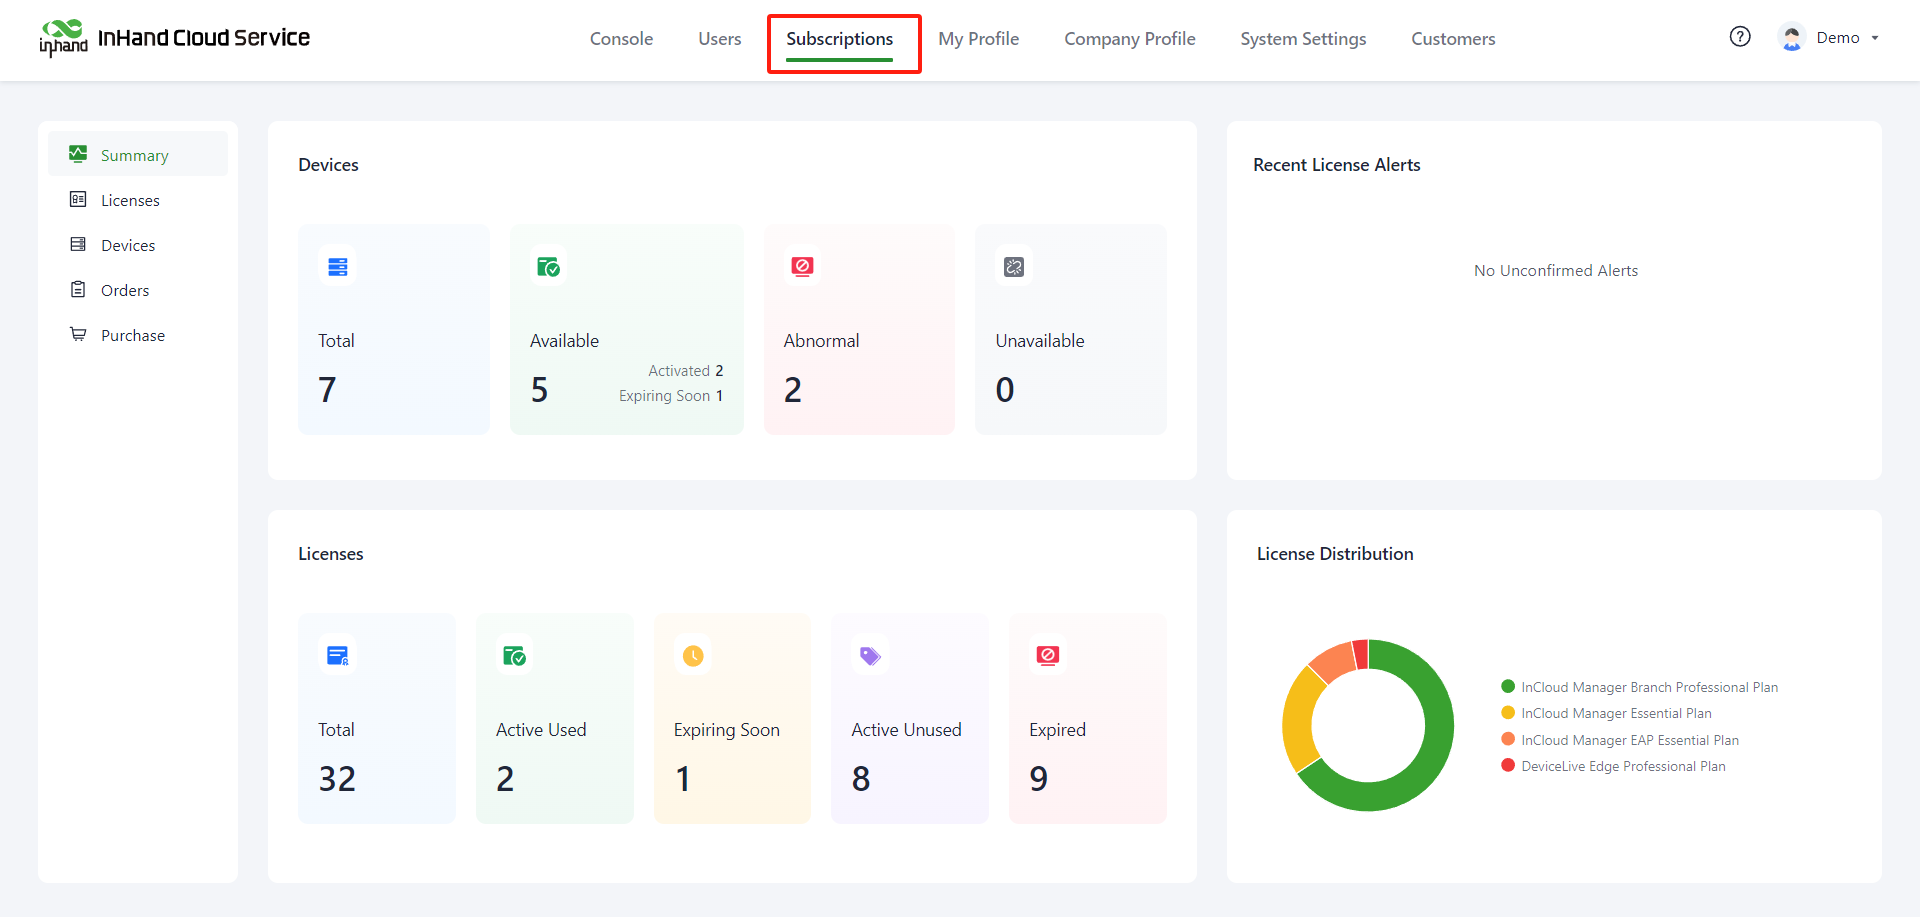Click the Total licenses blue icon
Image resolution: width=1920 pixels, height=917 pixels.
coord(337,656)
